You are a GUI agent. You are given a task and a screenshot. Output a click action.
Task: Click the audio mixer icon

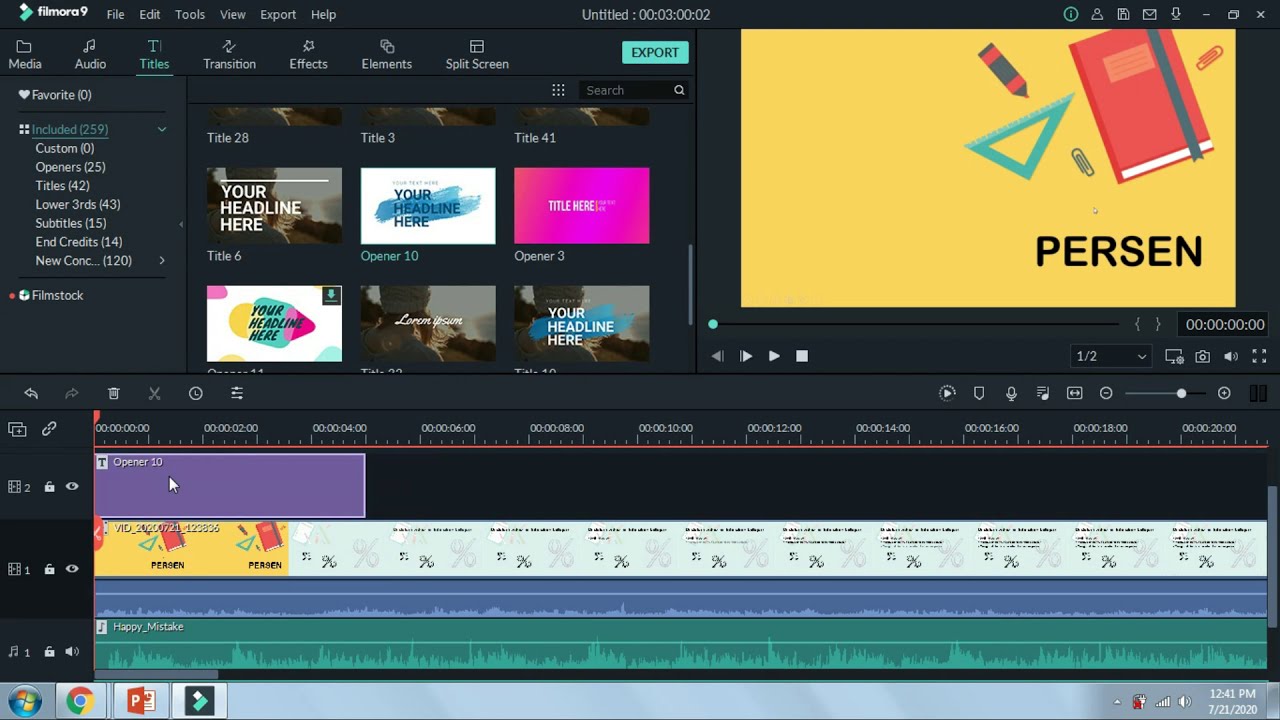(x=1043, y=394)
